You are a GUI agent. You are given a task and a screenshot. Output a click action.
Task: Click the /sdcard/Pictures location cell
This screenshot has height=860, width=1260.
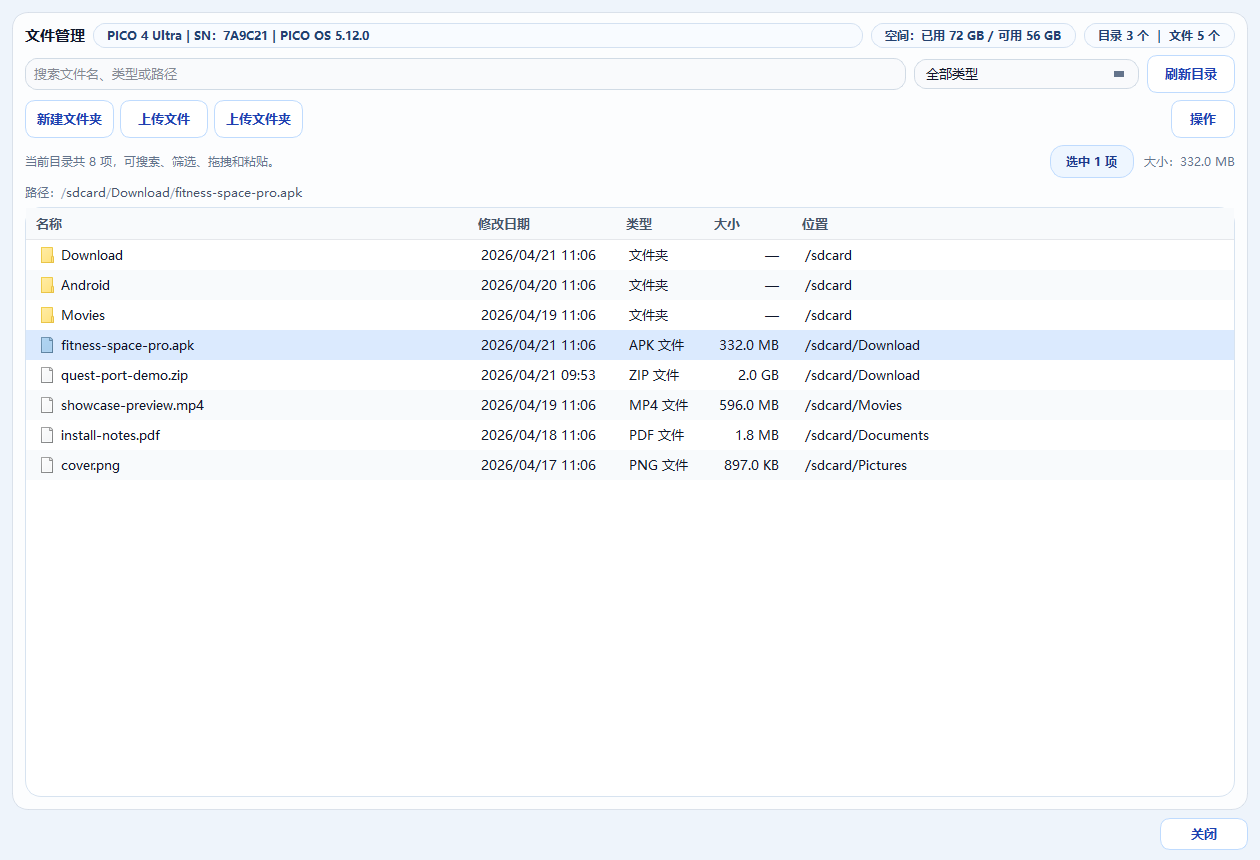856,465
